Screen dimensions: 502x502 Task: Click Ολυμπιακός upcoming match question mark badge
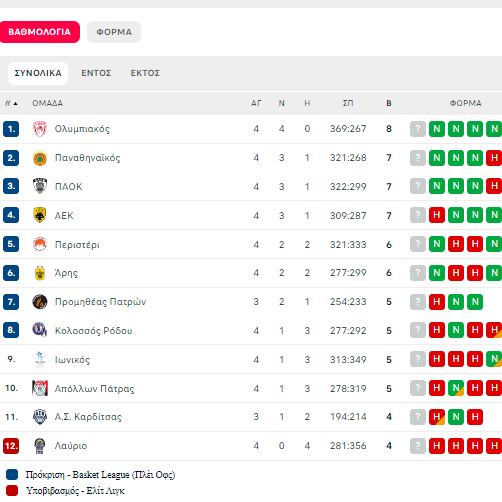pyautogui.click(x=418, y=129)
